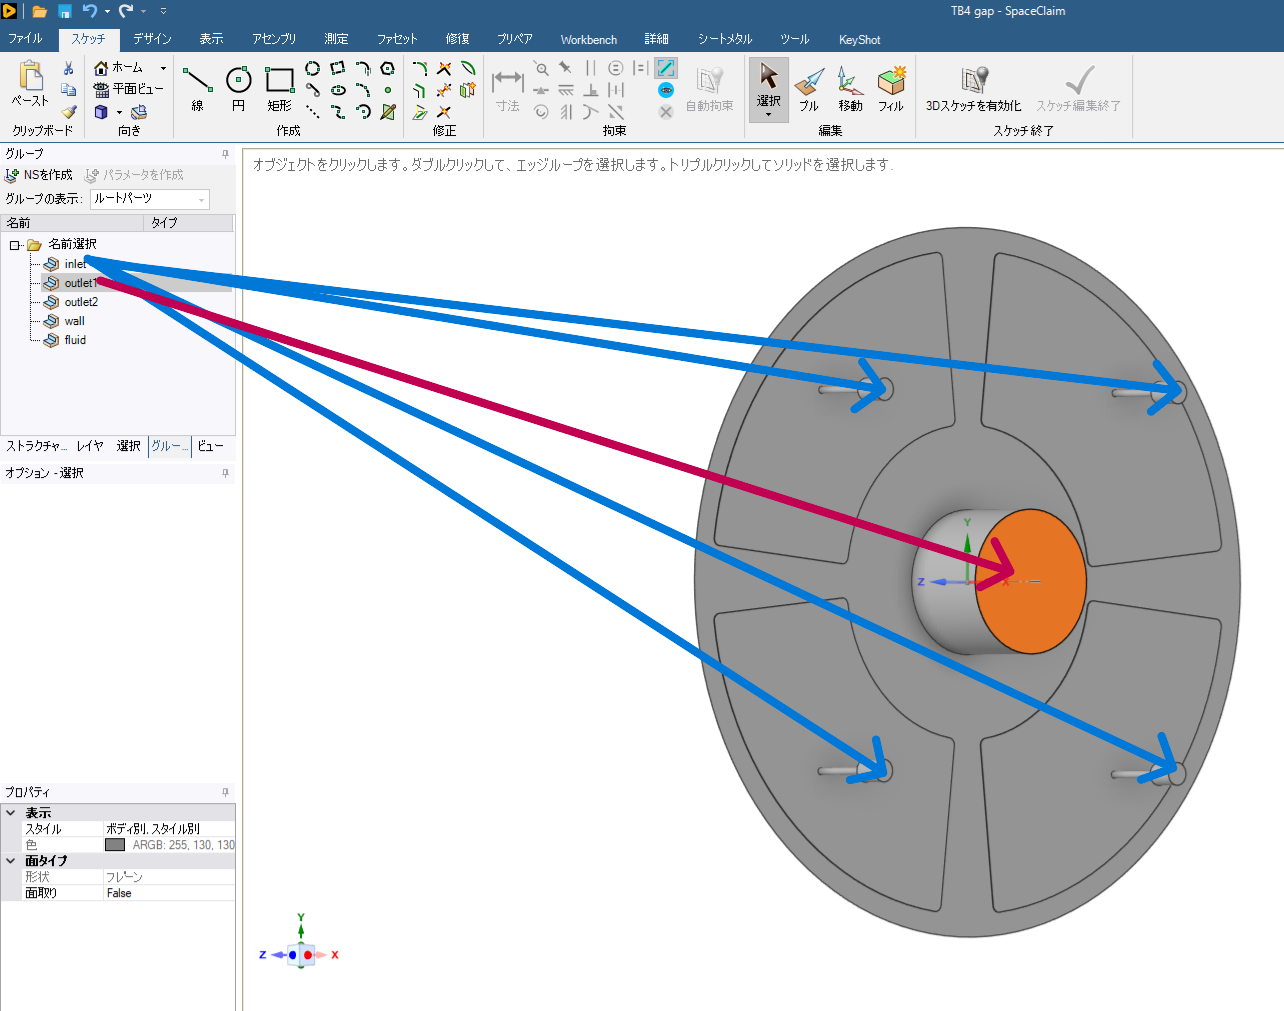Collapse the 名前選択 tree folder

pyautogui.click(x=15, y=245)
